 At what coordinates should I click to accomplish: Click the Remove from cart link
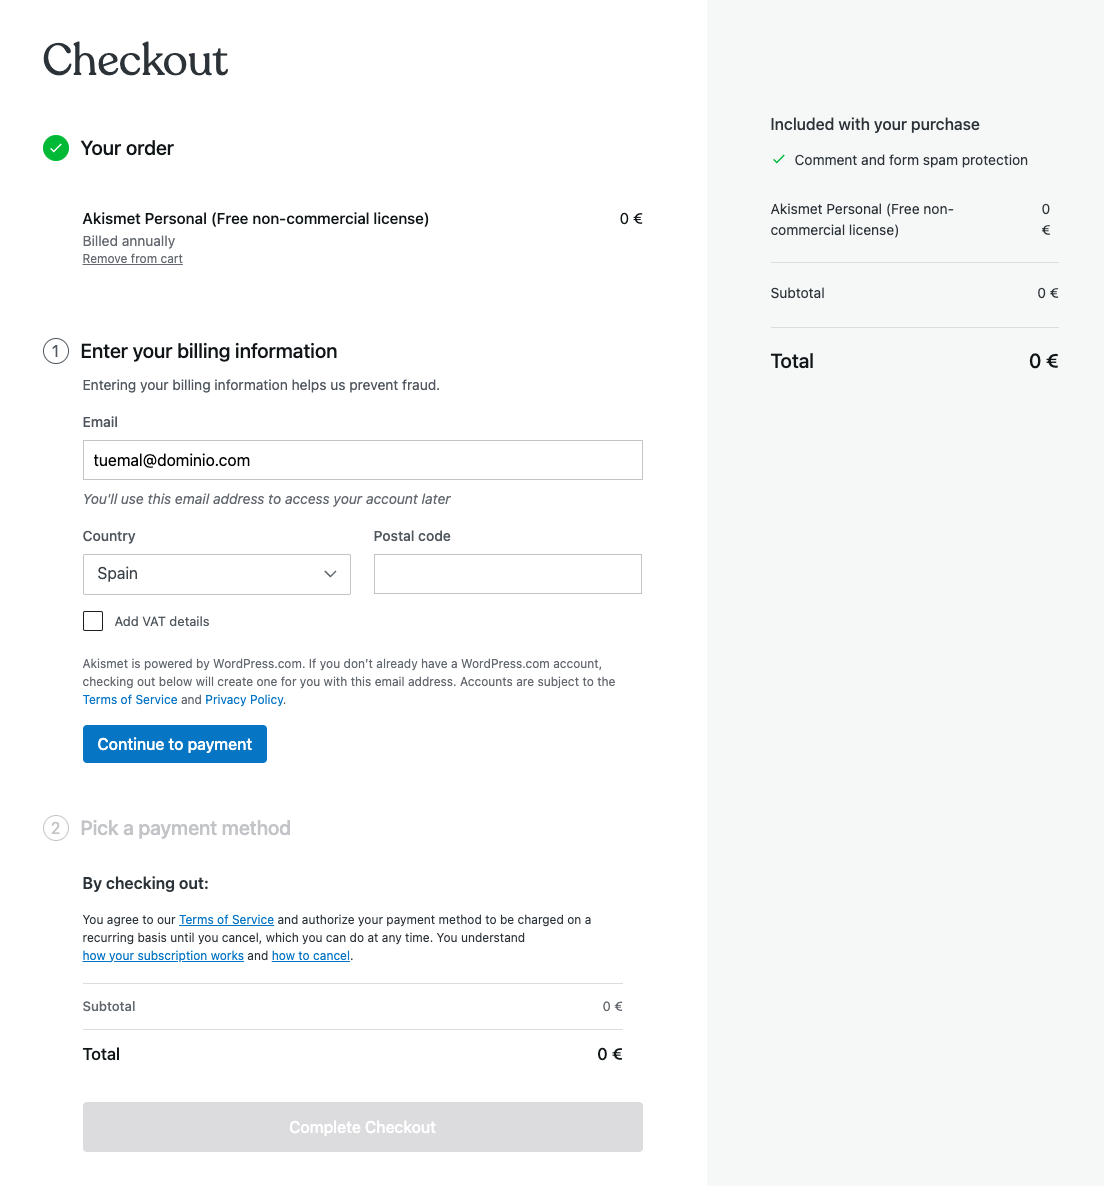click(132, 259)
